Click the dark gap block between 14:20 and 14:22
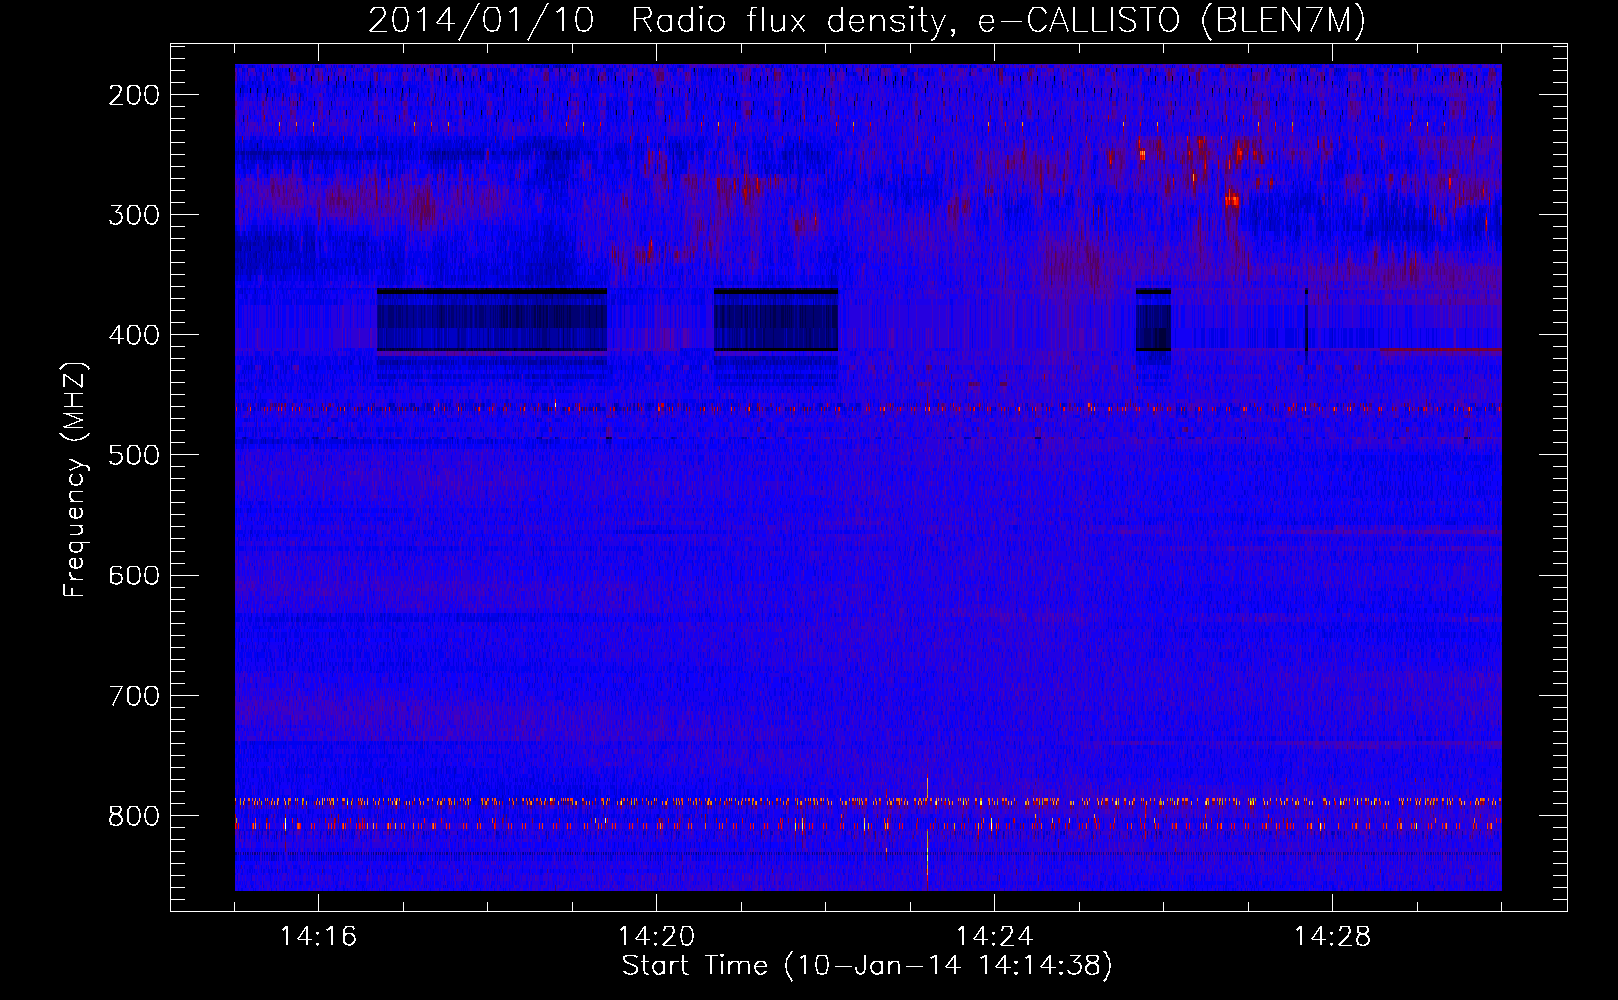 point(776,320)
